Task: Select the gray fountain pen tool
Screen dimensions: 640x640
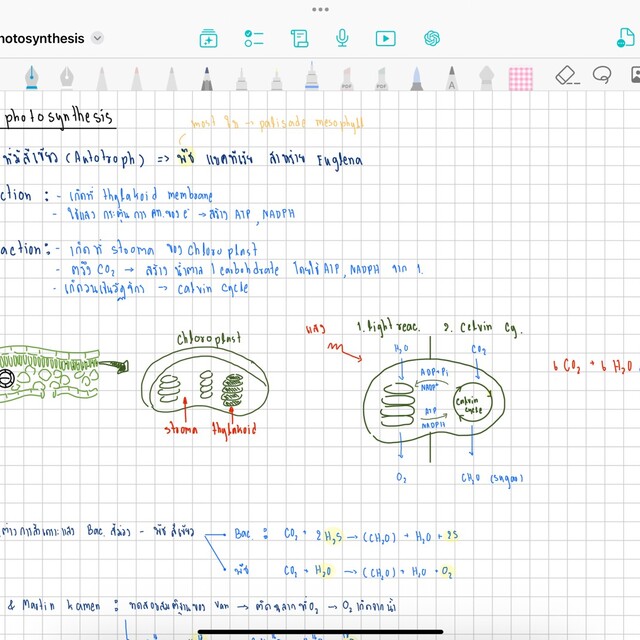Action: coord(67,77)
